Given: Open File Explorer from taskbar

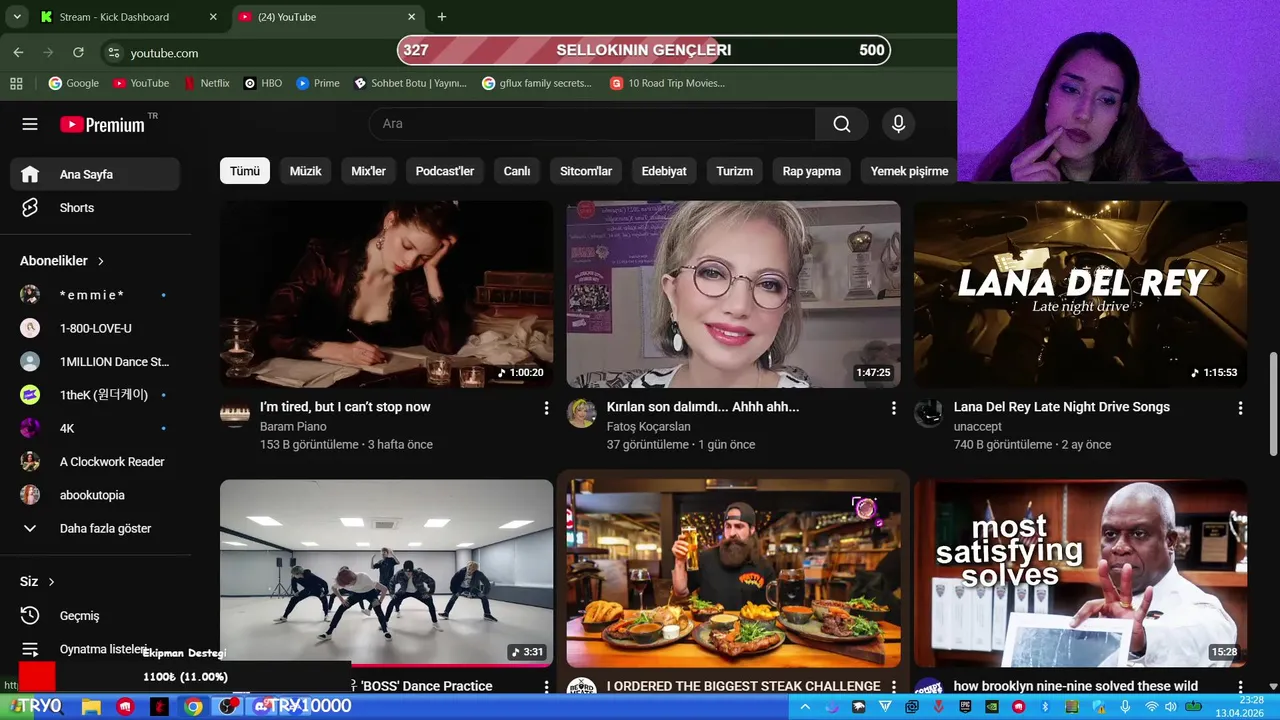Looking at the screenshot, I should coord(91,707).
